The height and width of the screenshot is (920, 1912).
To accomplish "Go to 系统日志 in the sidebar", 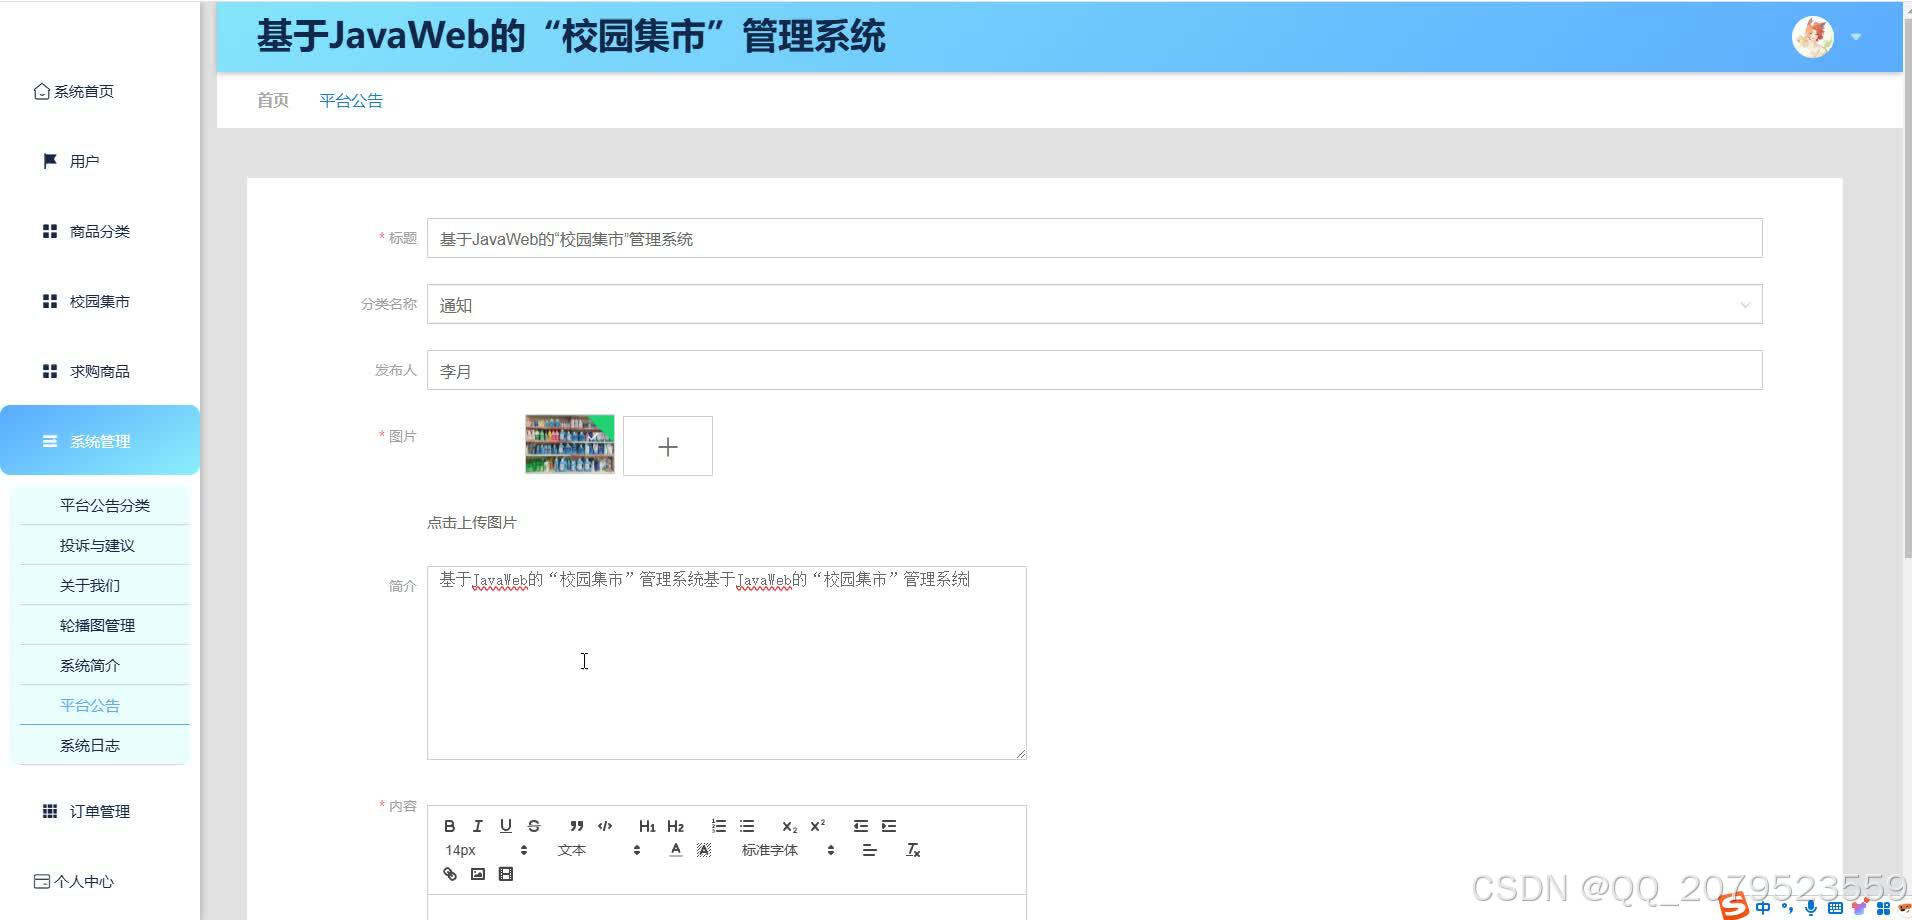I will click(89, 745).
